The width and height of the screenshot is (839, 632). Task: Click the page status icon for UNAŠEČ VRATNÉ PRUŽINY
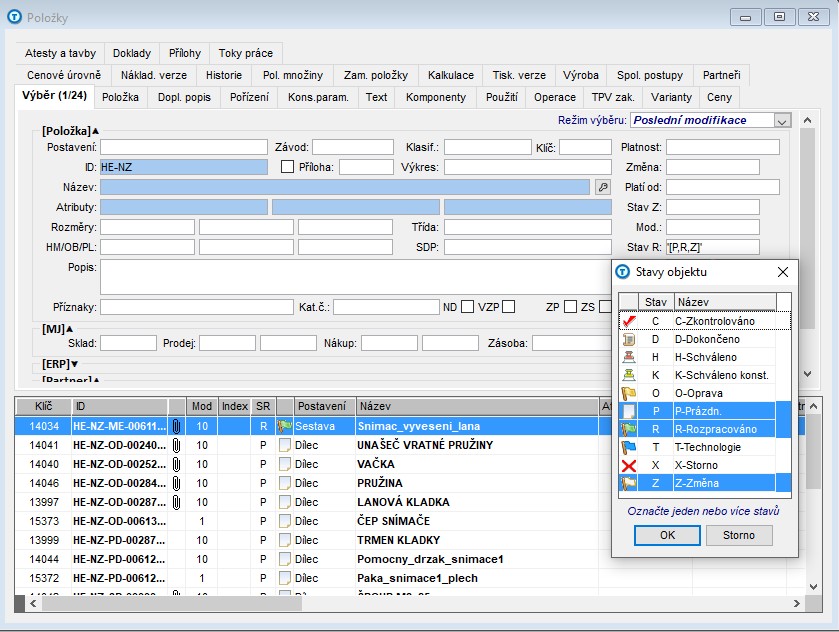click(285, 445)
